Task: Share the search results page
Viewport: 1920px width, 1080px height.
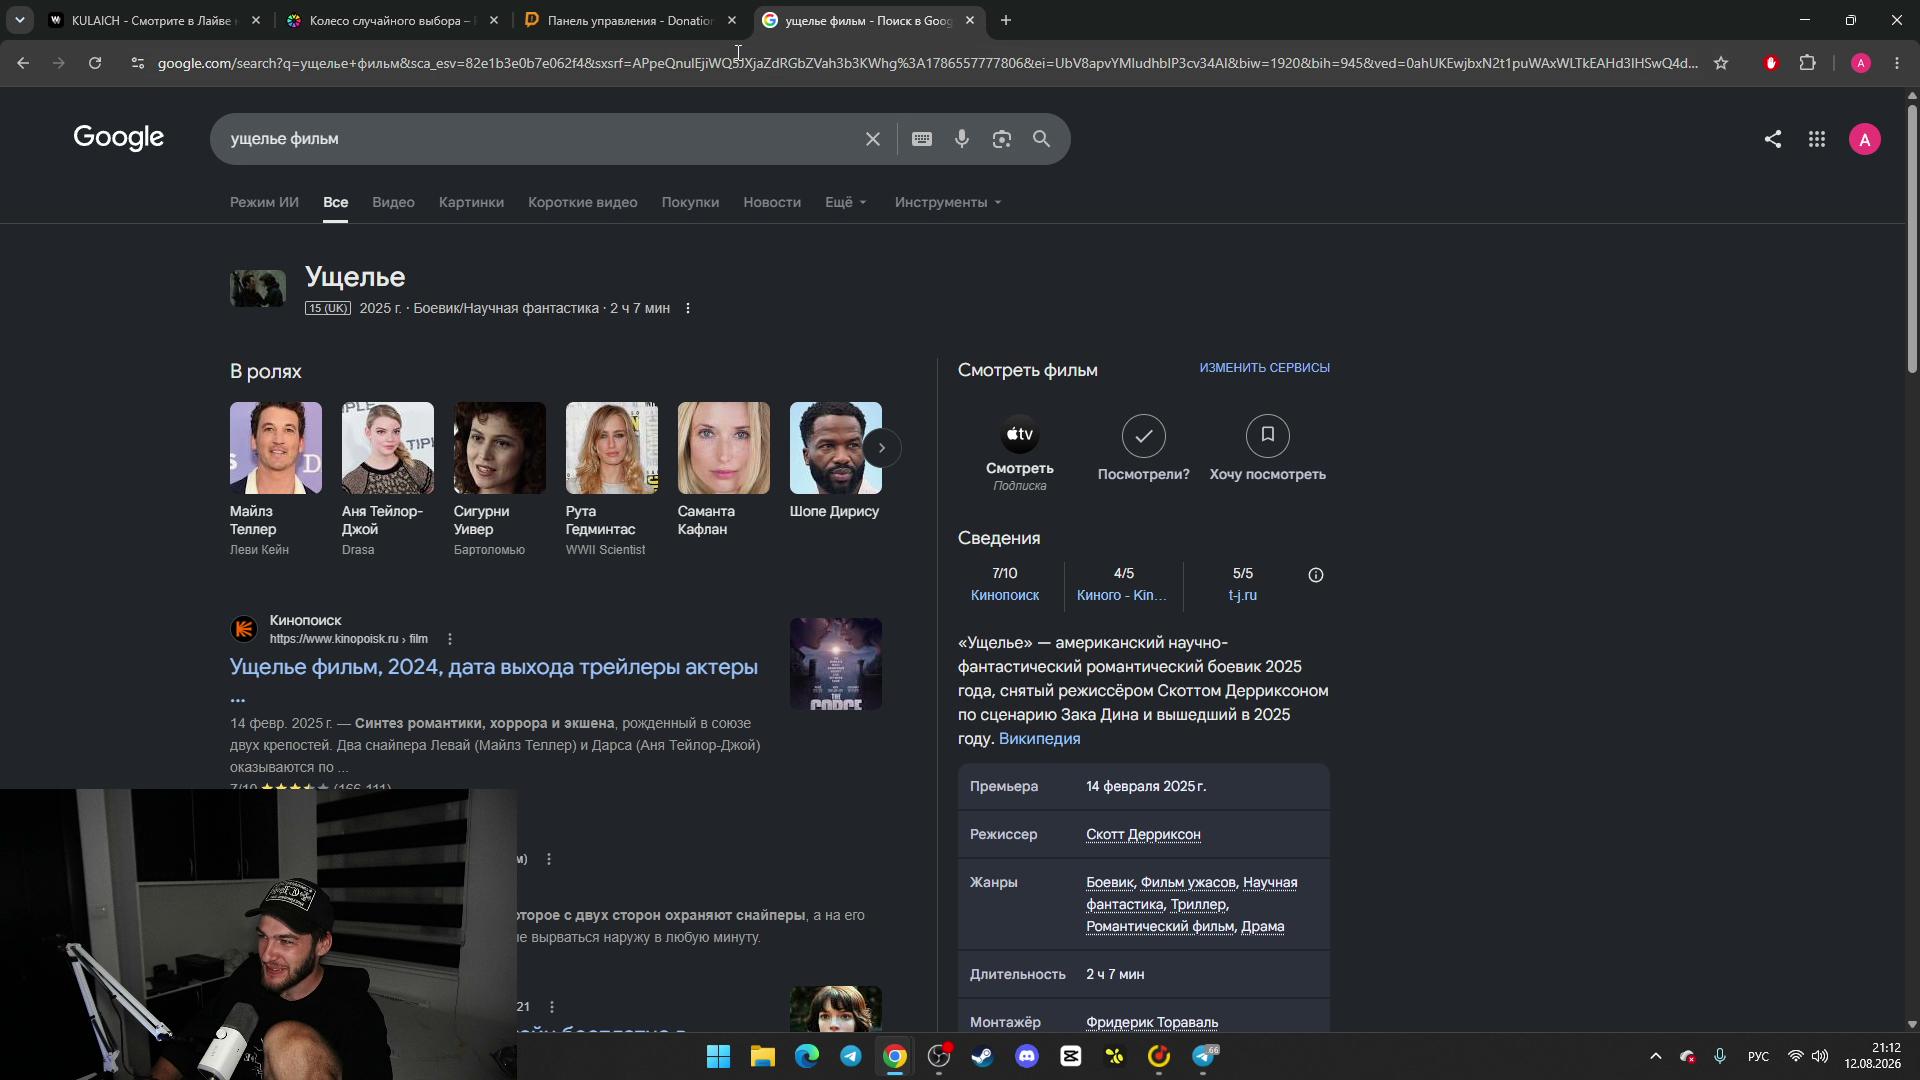Action: 1773,139
